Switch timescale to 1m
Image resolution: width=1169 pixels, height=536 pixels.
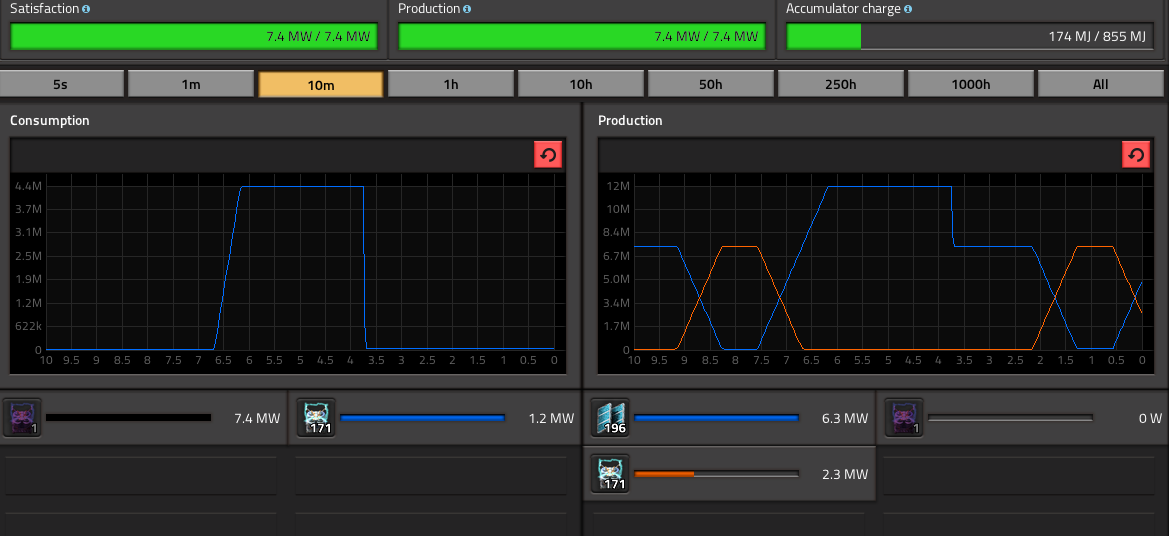(x=191, y=84)
